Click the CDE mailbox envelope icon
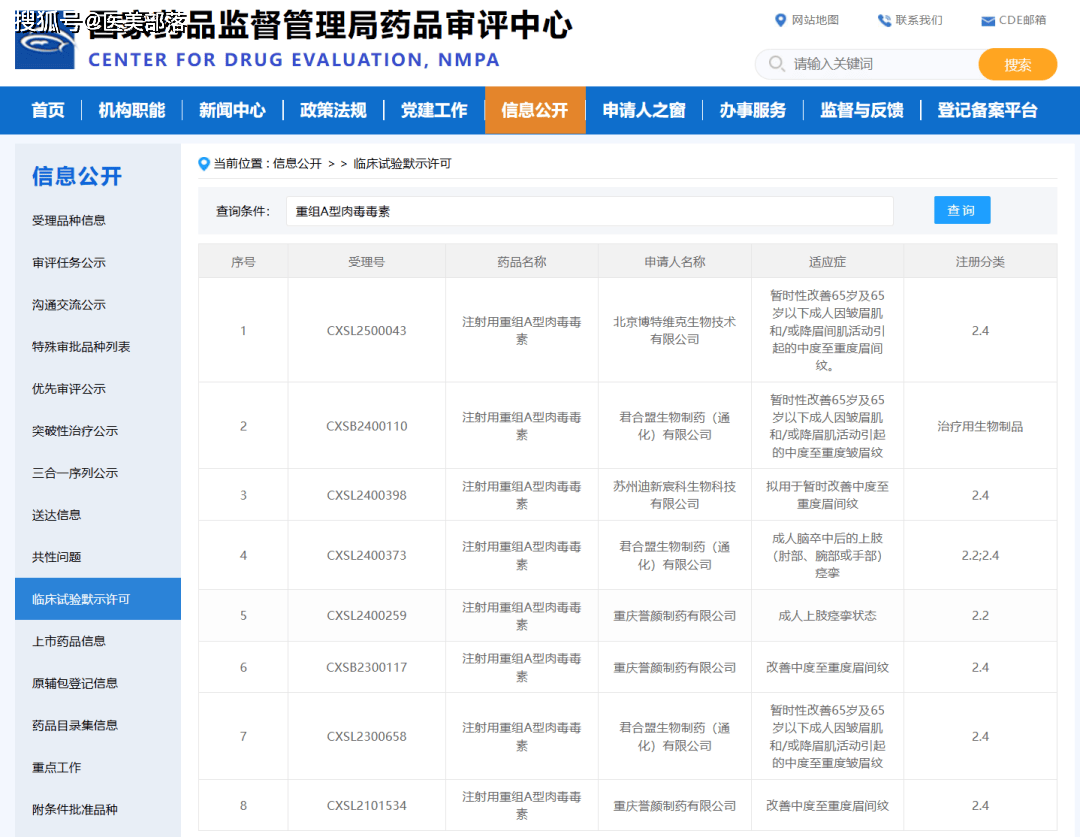 (x=987, y=21)
